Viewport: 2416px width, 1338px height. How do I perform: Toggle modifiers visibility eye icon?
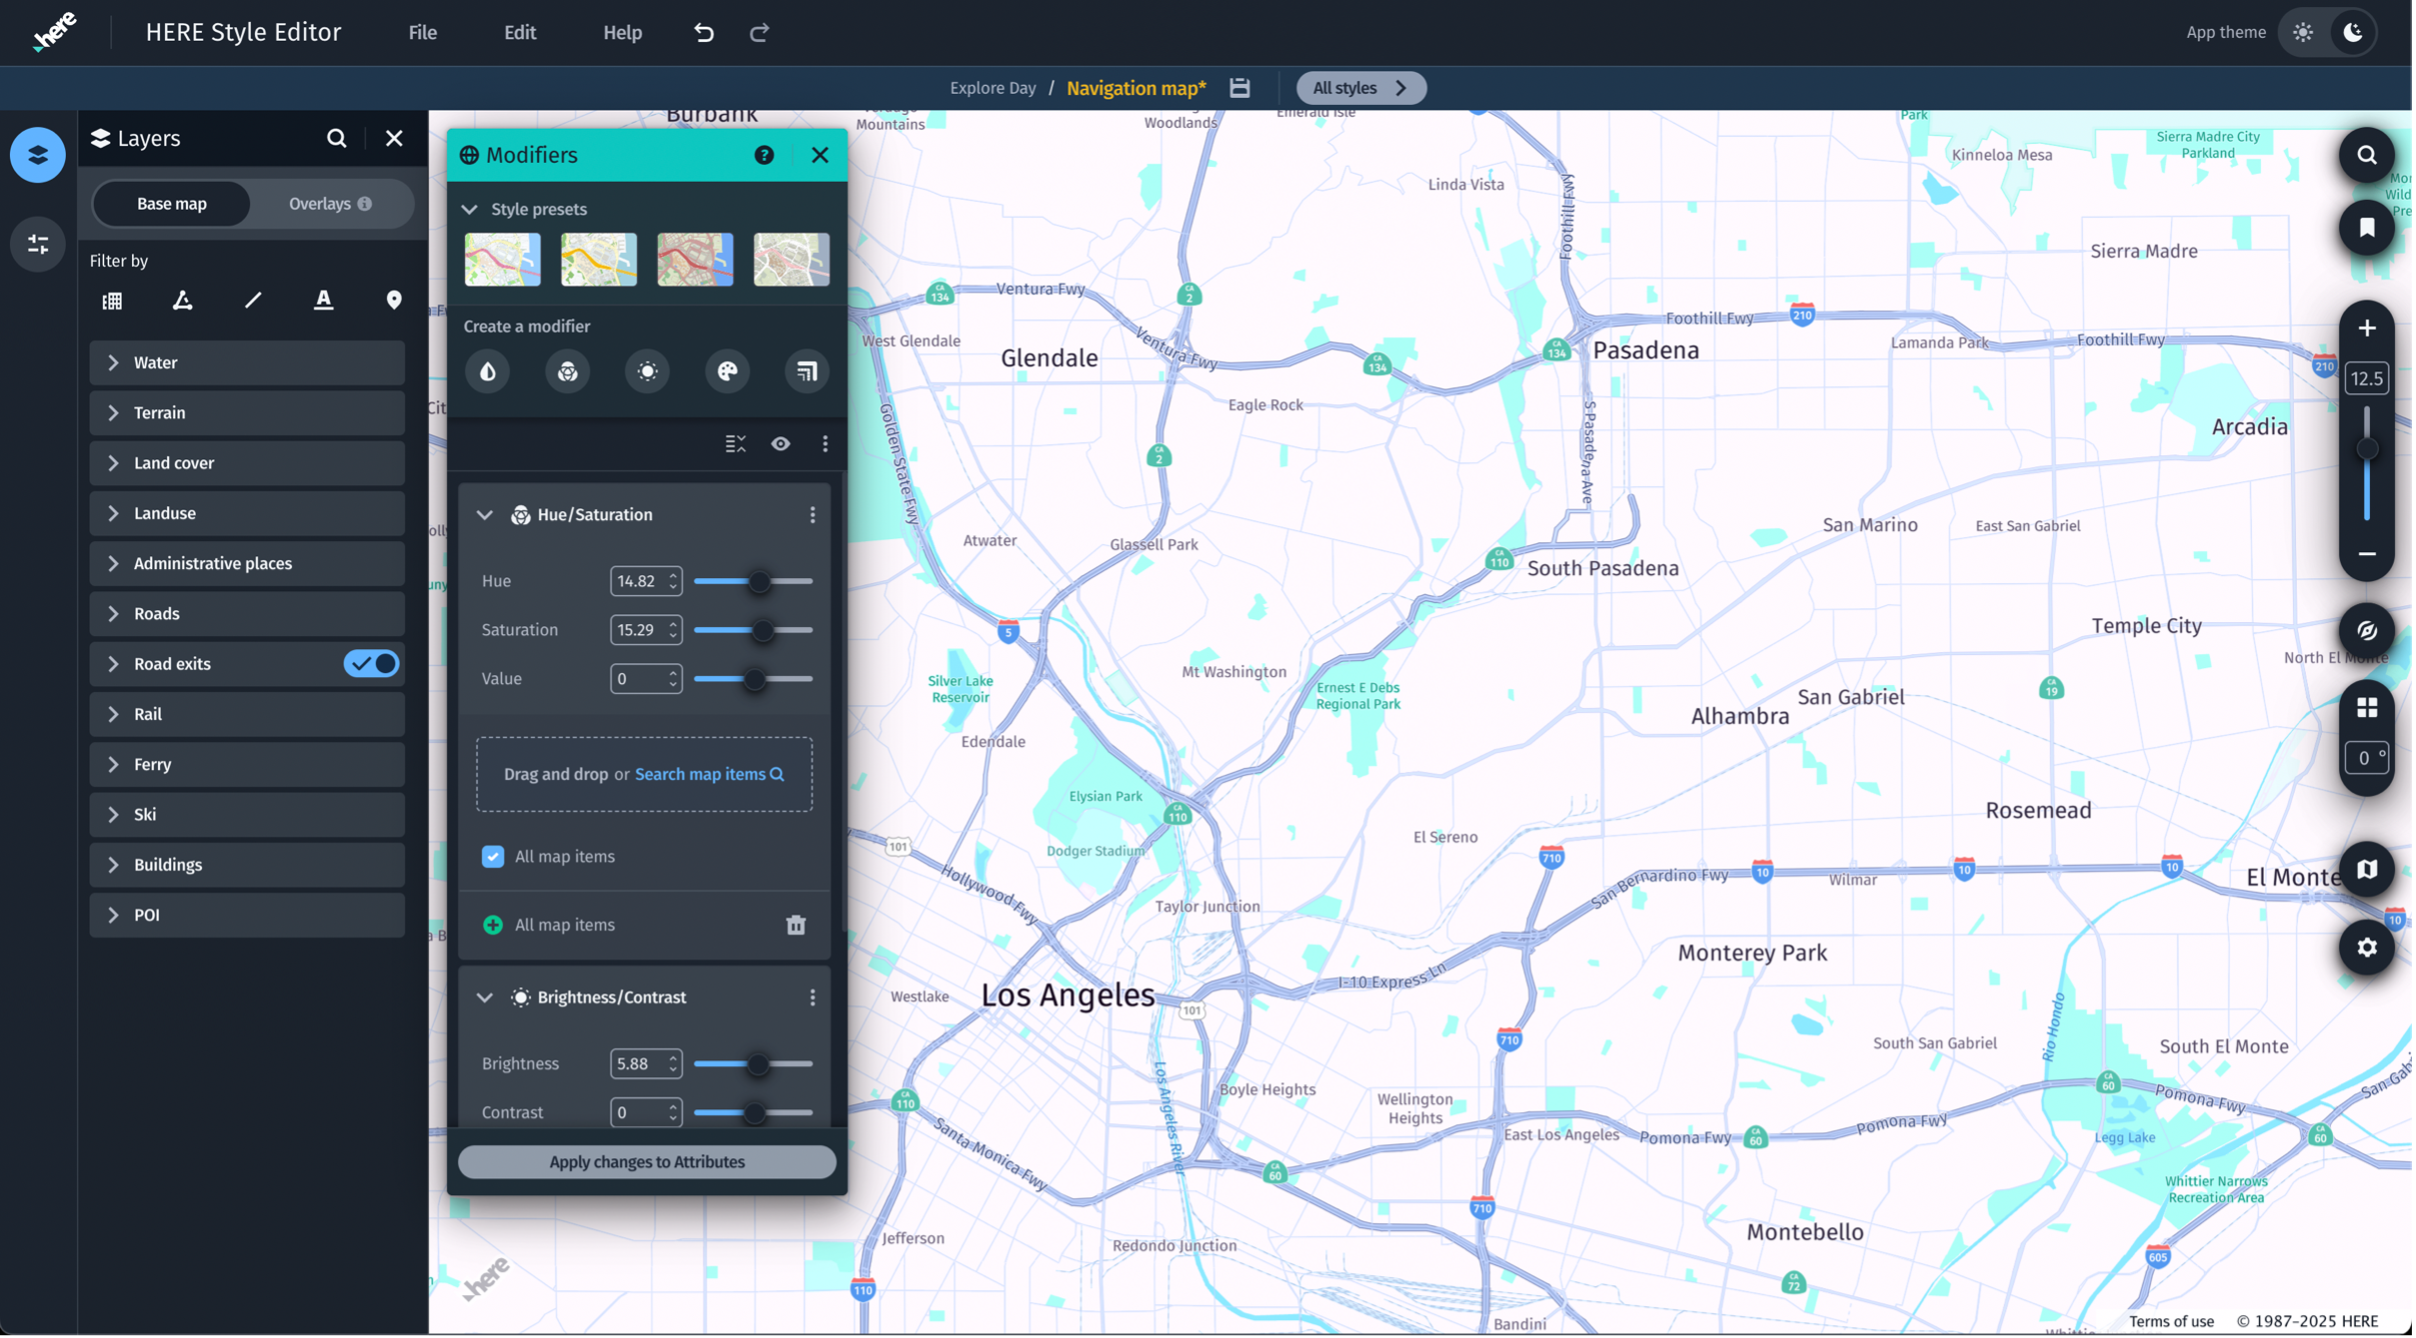tap(780, 444)
